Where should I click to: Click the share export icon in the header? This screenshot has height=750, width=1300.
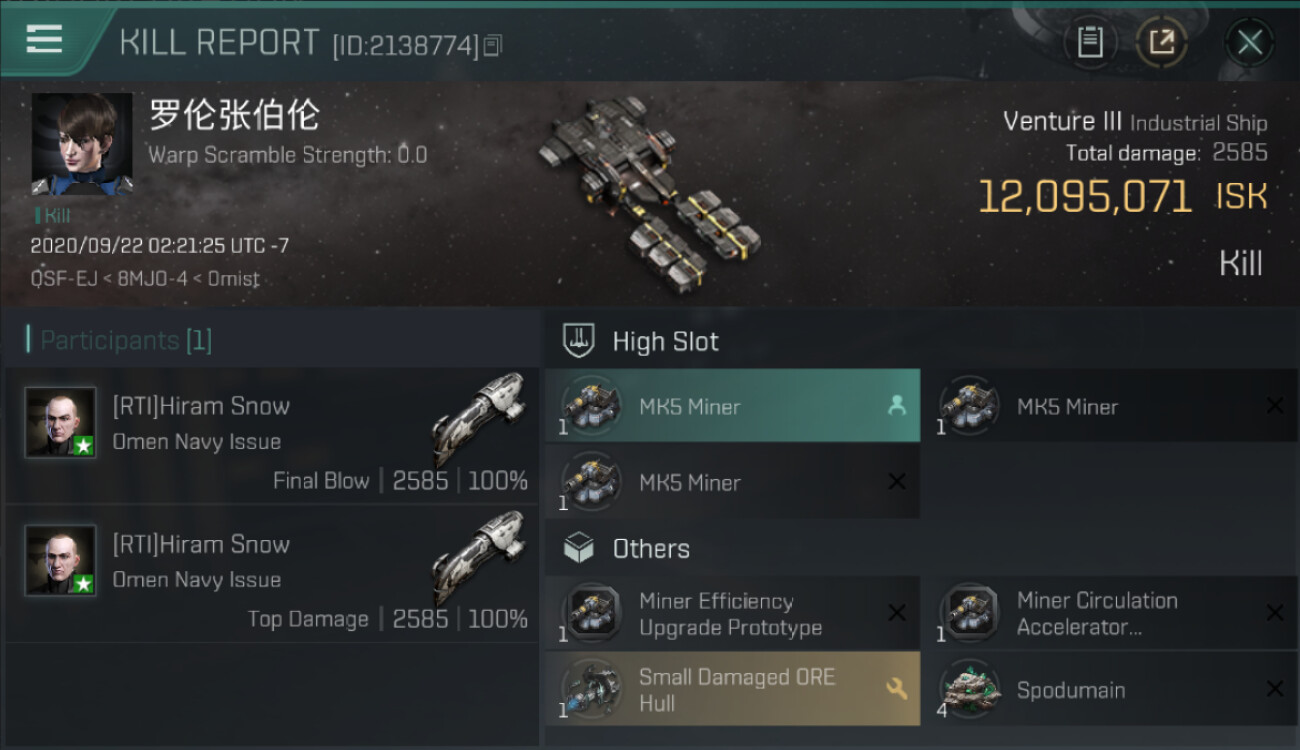coord(1161,42)
